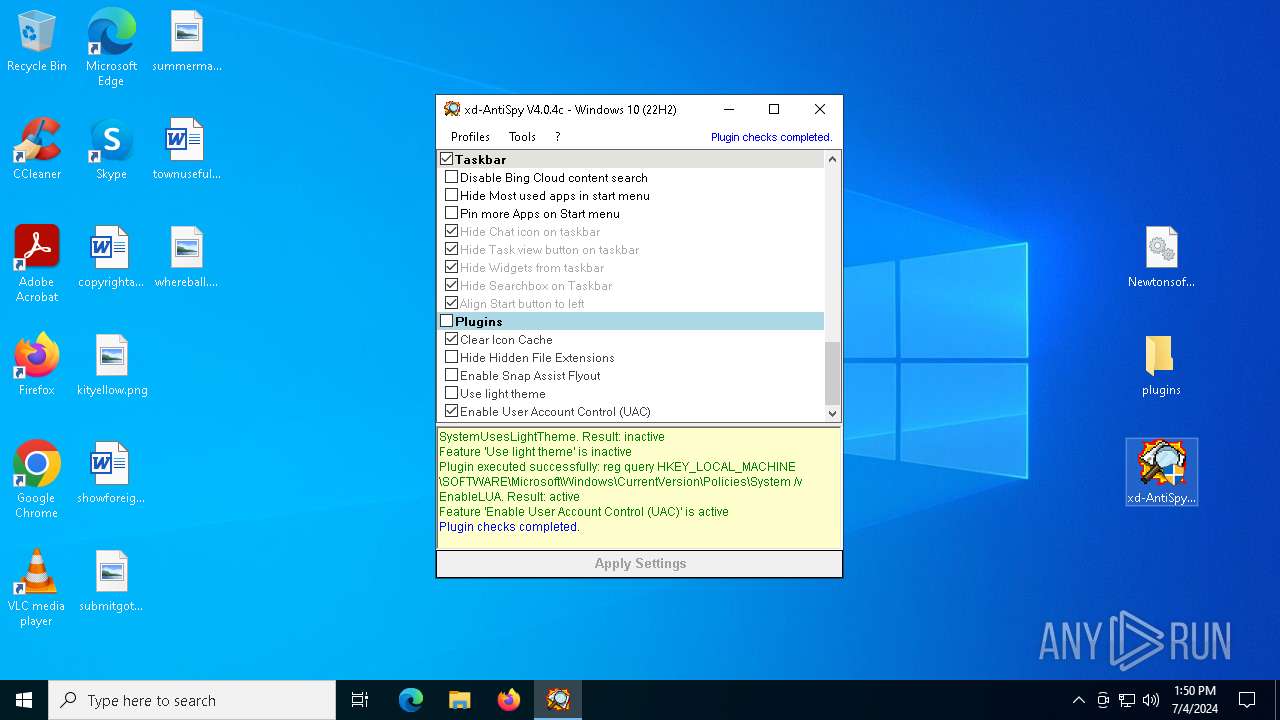Check Pin more Apps on Start menu

pos(451,213)
